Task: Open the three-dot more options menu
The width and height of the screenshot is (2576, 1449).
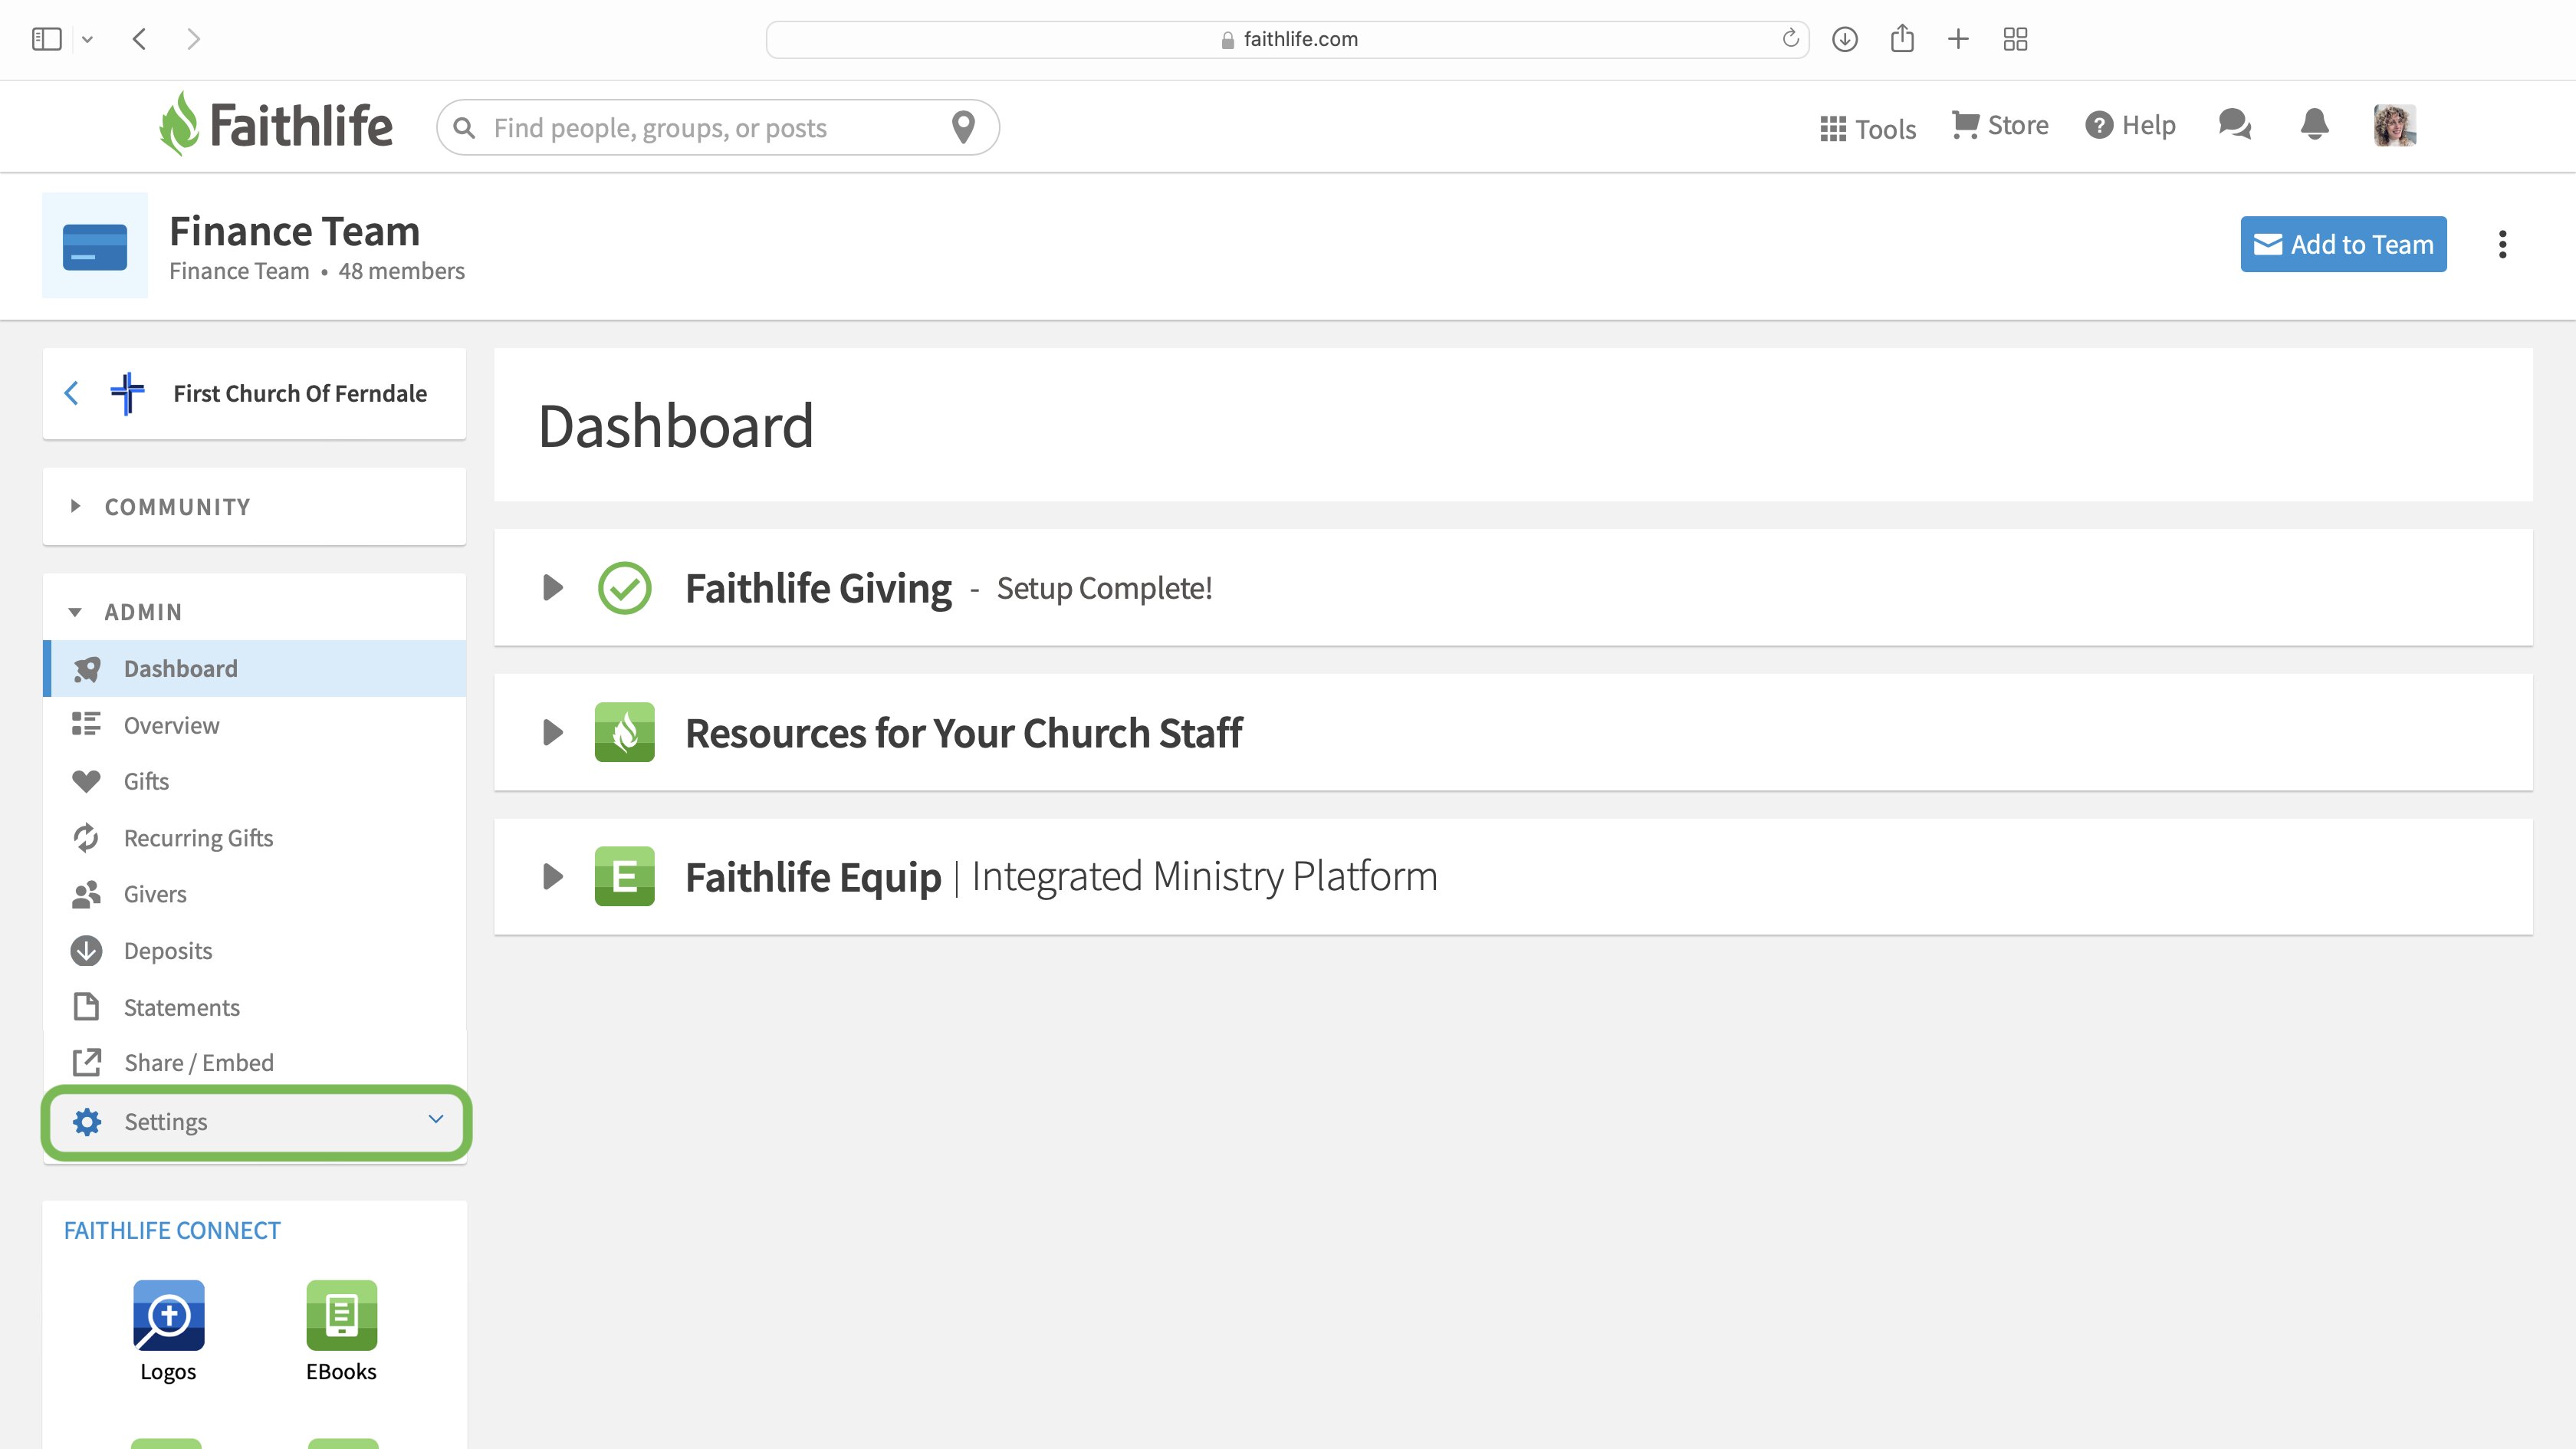Action: [x=2502, y=245]
